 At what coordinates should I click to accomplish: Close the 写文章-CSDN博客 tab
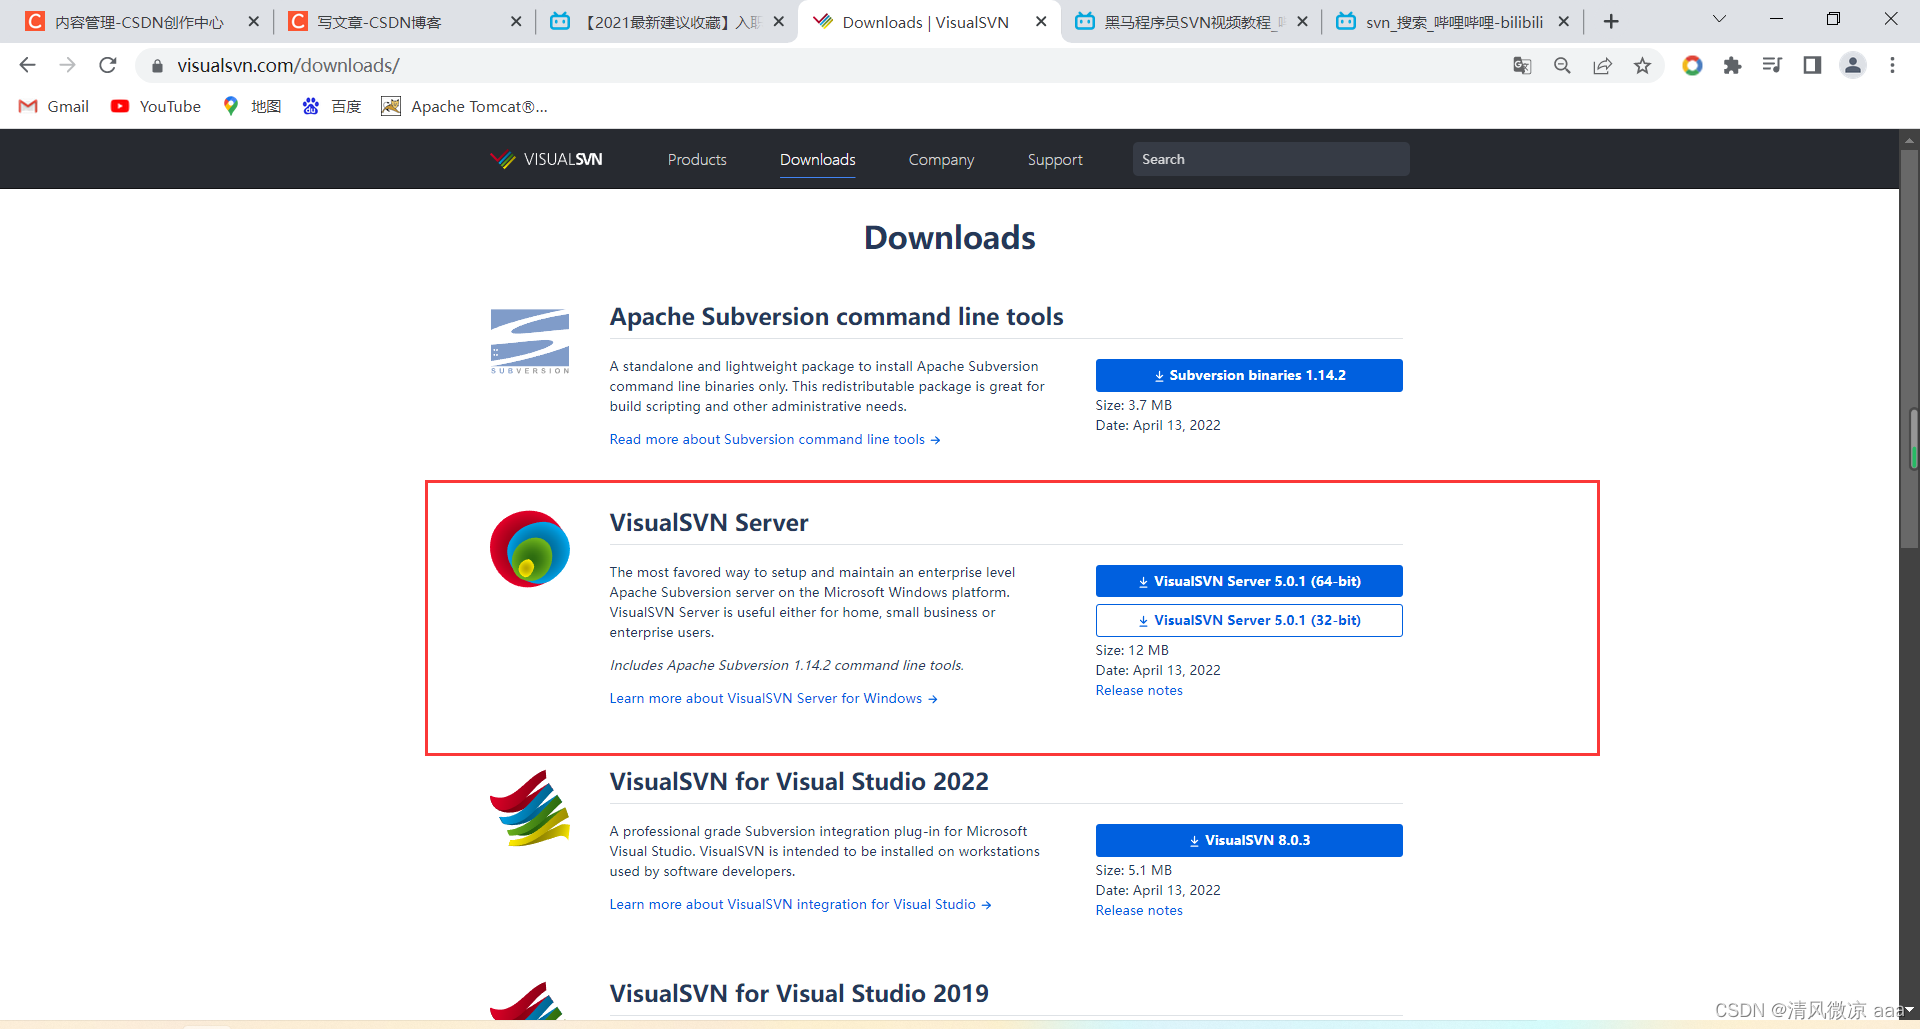click(x=516, y=21)
